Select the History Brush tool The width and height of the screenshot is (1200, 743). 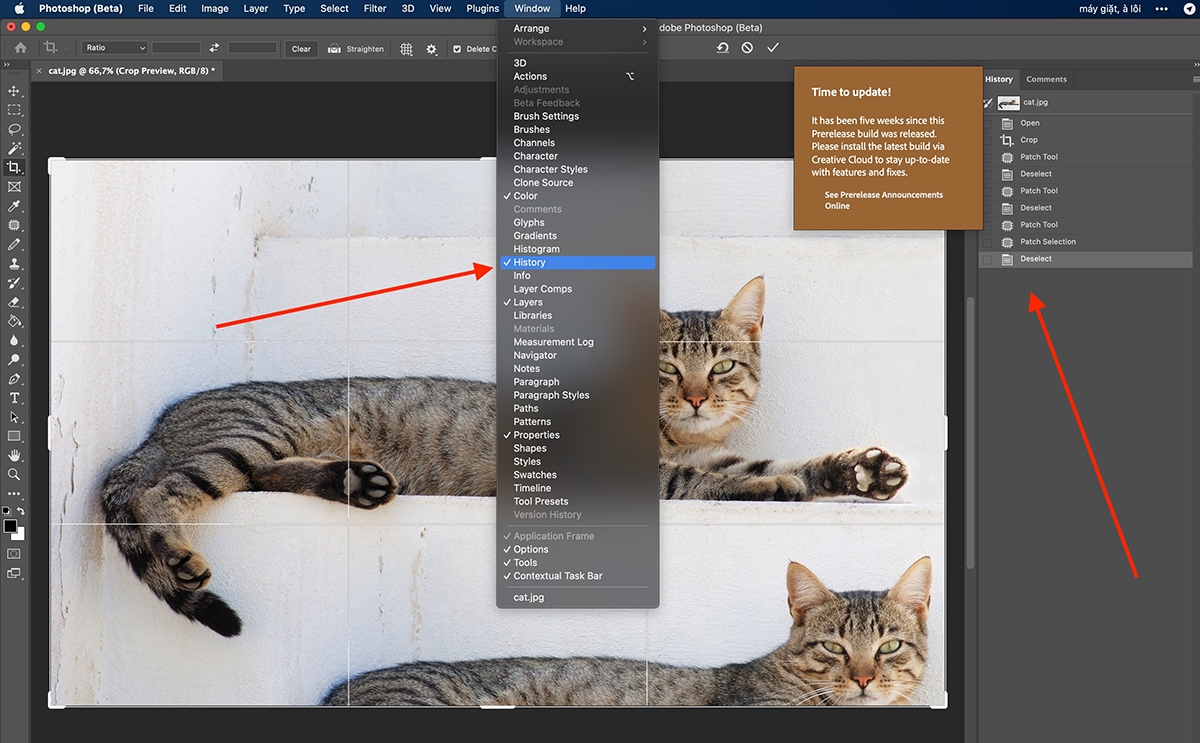point(14,283)
